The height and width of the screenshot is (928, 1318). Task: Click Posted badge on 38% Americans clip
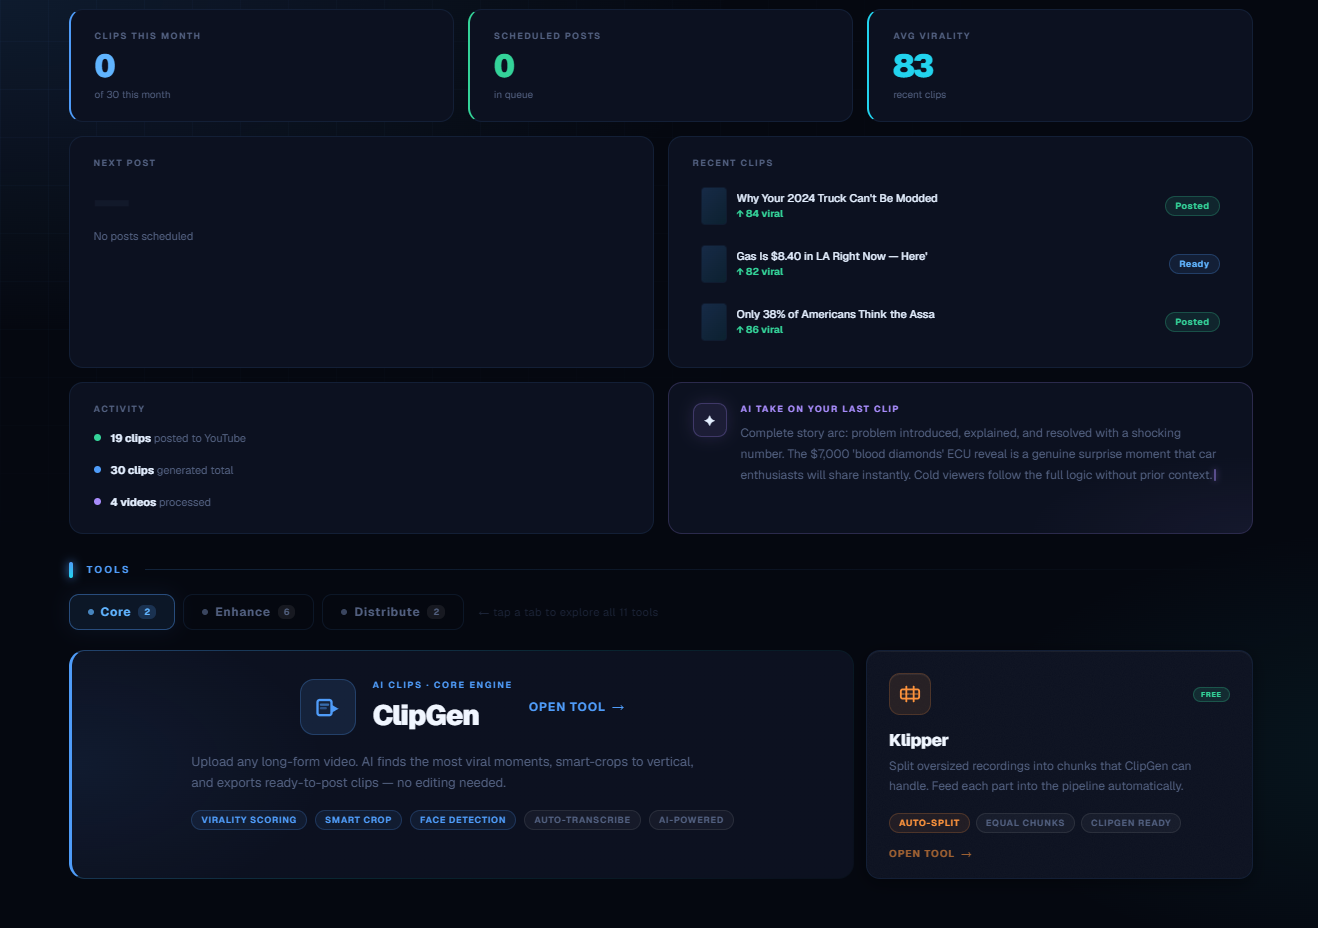click(1192, 322)
